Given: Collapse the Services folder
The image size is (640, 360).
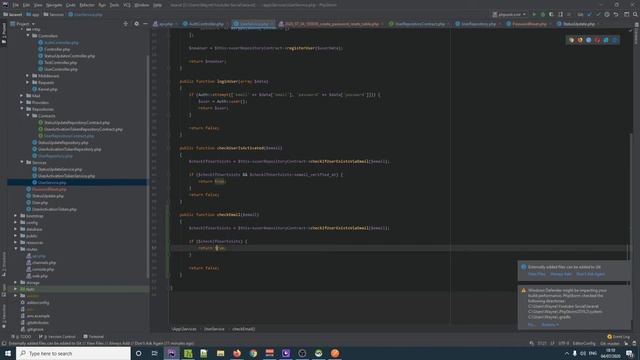Looking at the screenshot, I should pos(22,162).
